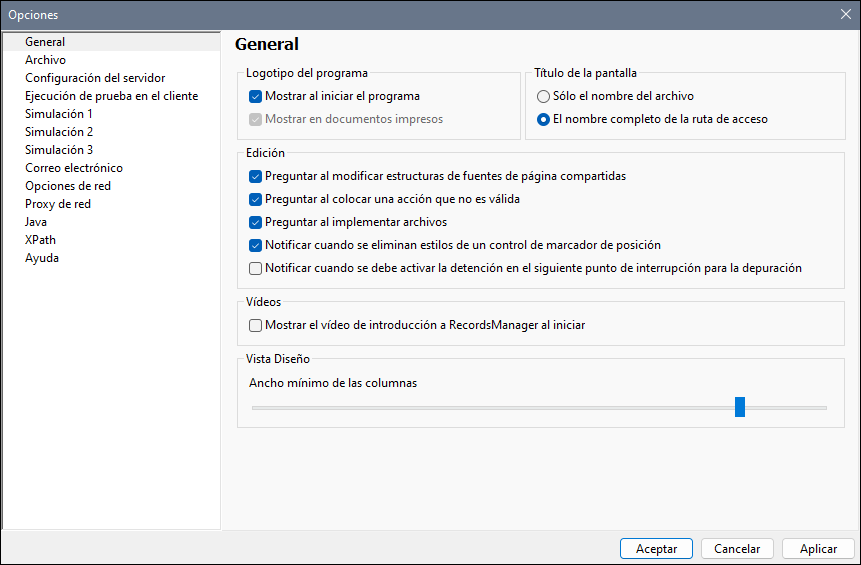Open Correo electrónico settings page

pos(74,168)
